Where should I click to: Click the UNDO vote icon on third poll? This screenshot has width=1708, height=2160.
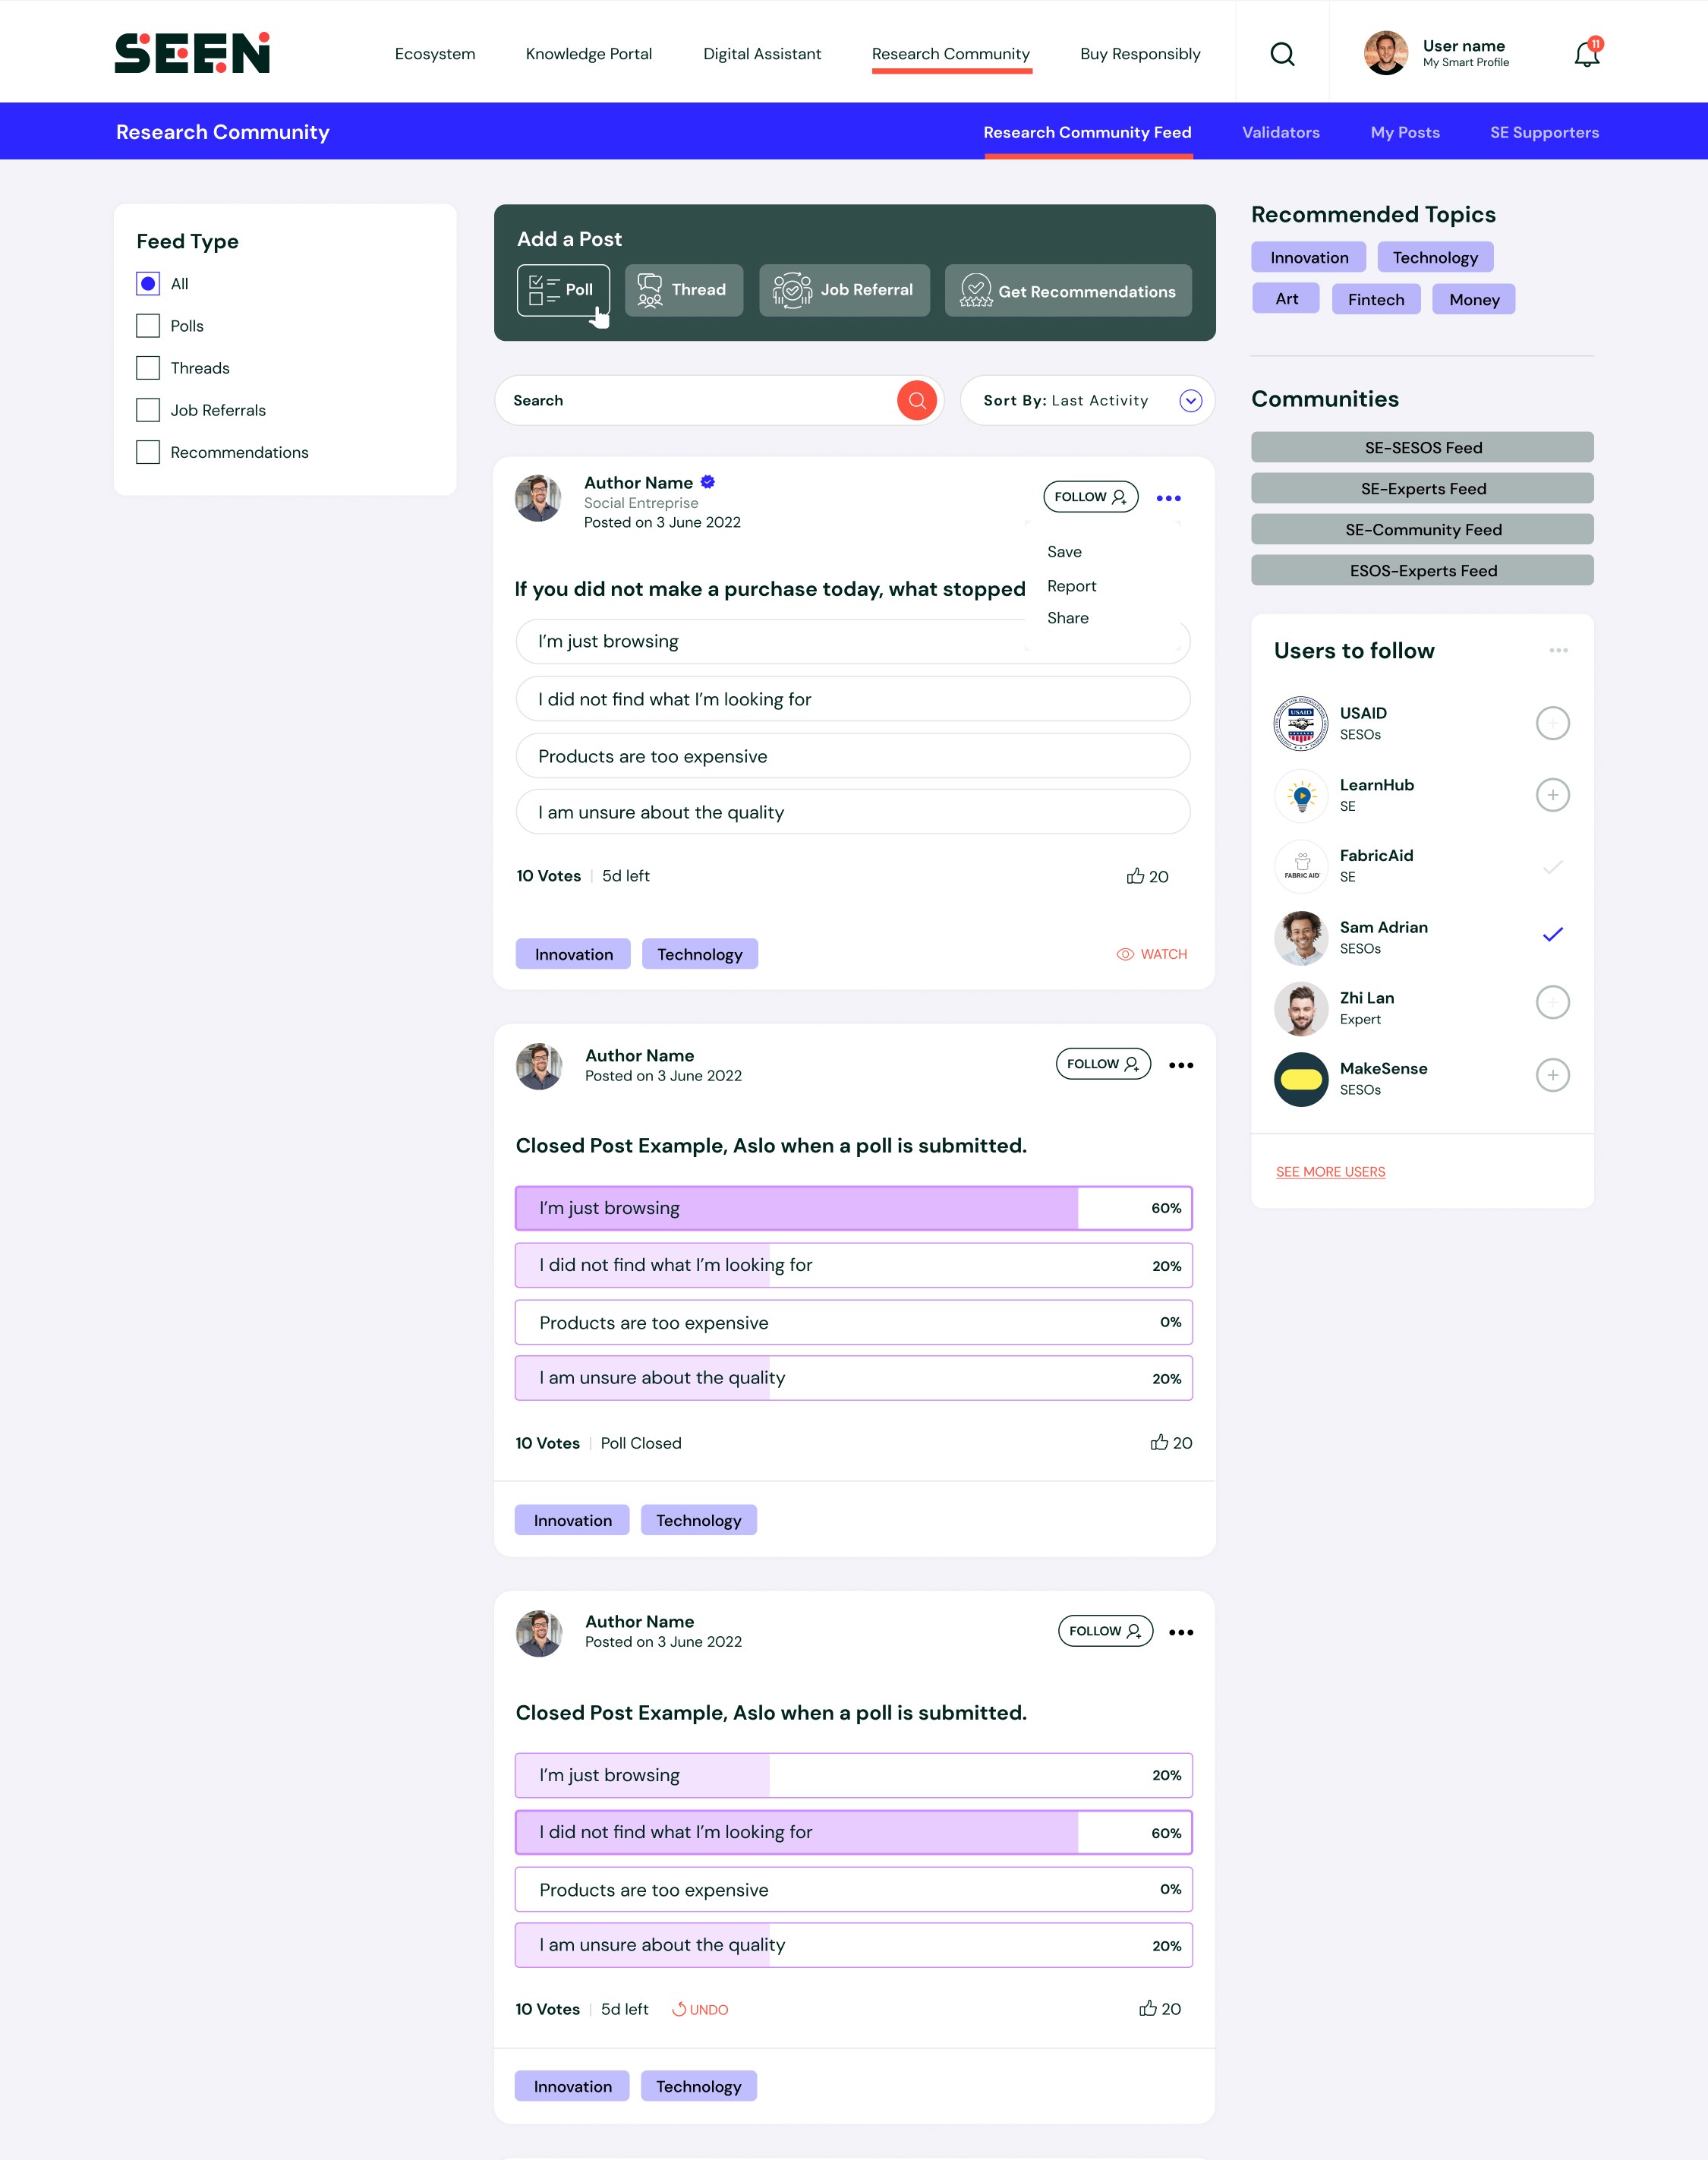(679, 2009)
